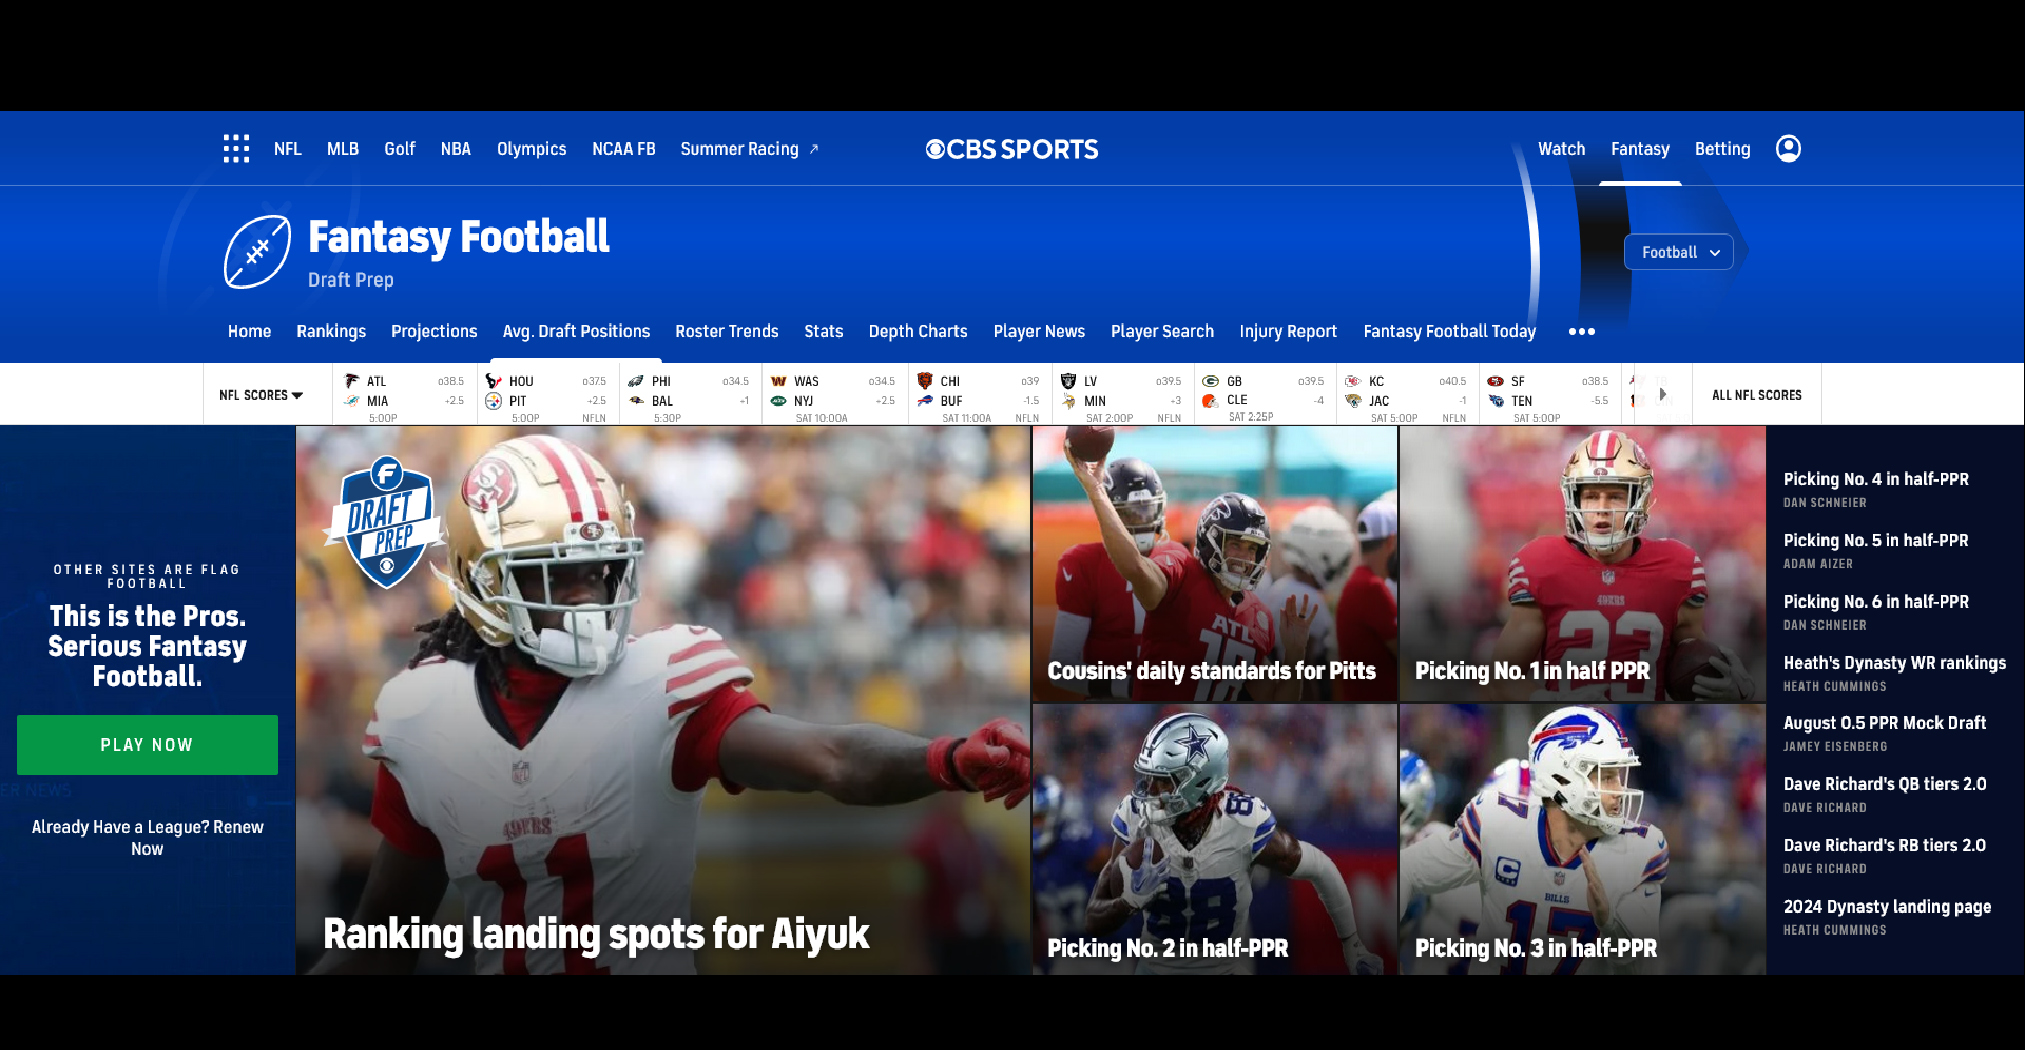Open Picking No. 2 in half-PPR story
Viewport: 2025px width, 1050px height.
click(x=1167, y=948)
